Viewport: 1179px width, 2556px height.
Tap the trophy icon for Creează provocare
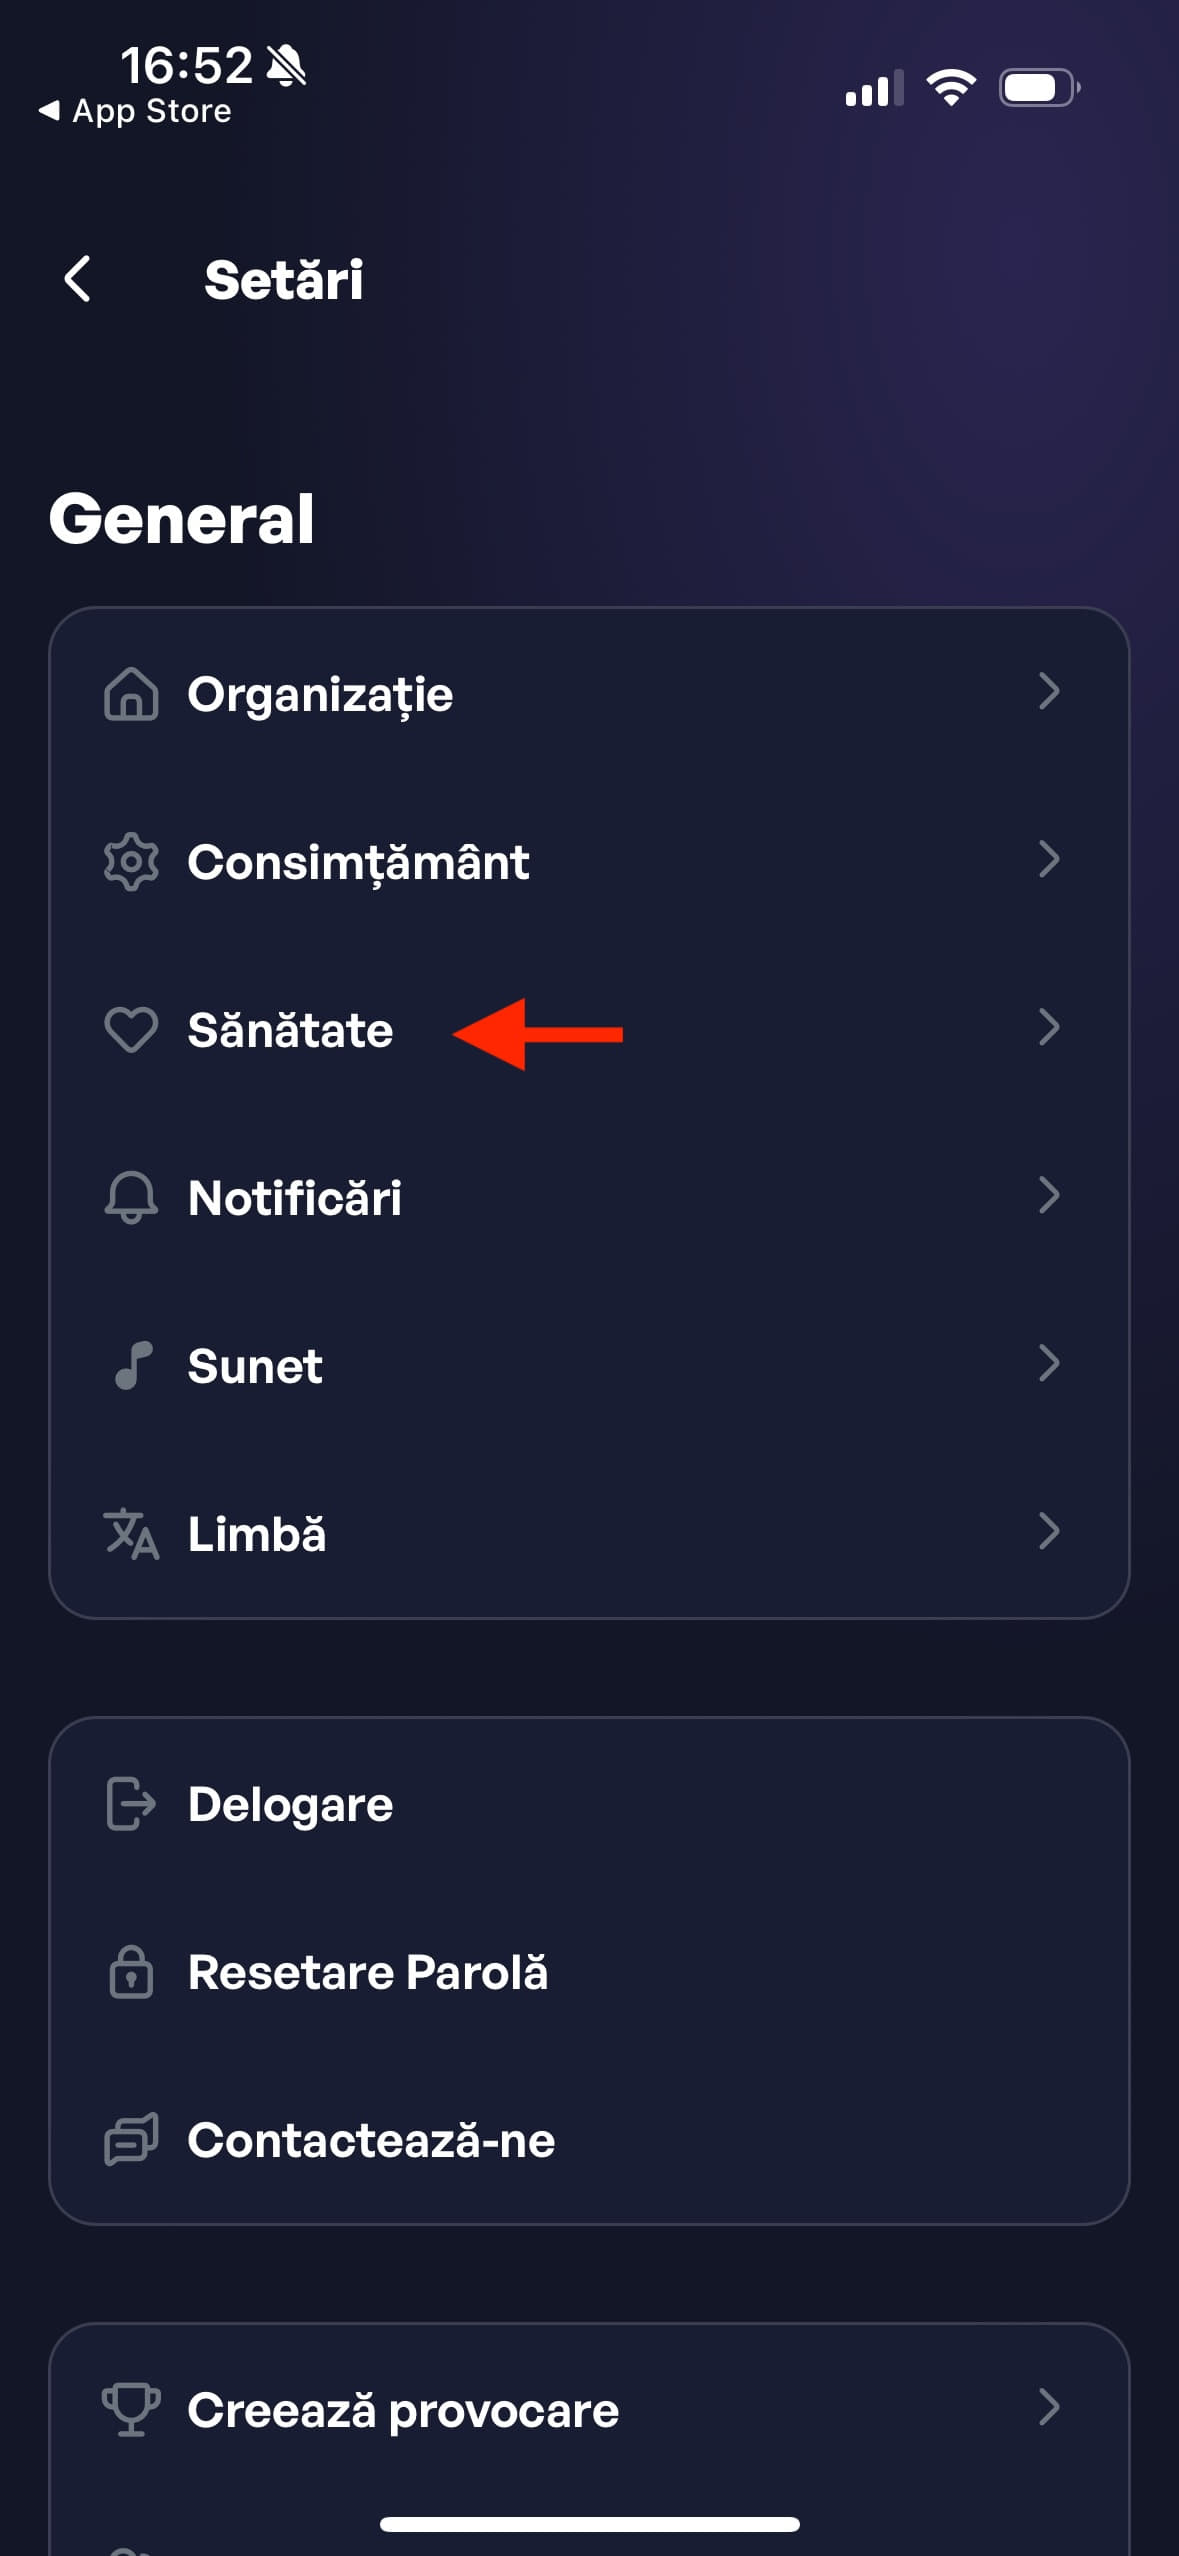131,2409
